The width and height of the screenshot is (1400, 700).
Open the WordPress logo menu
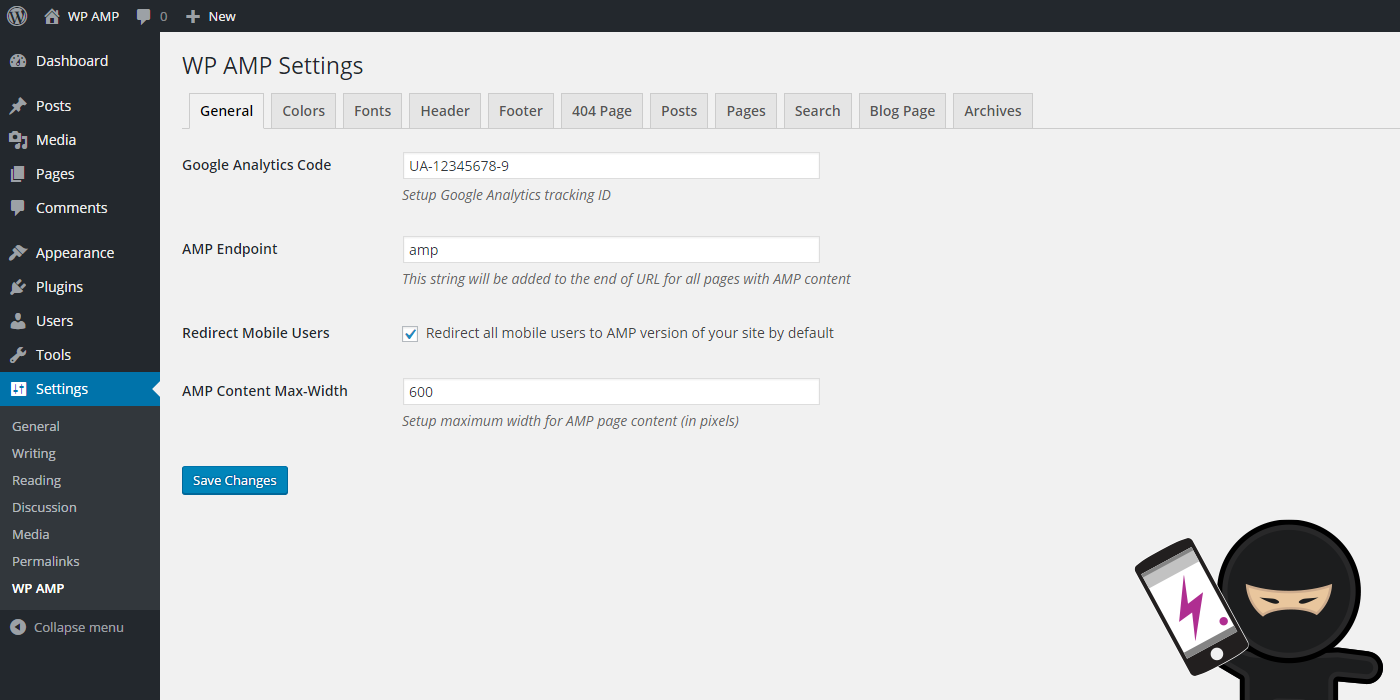[x=16, y=16]
